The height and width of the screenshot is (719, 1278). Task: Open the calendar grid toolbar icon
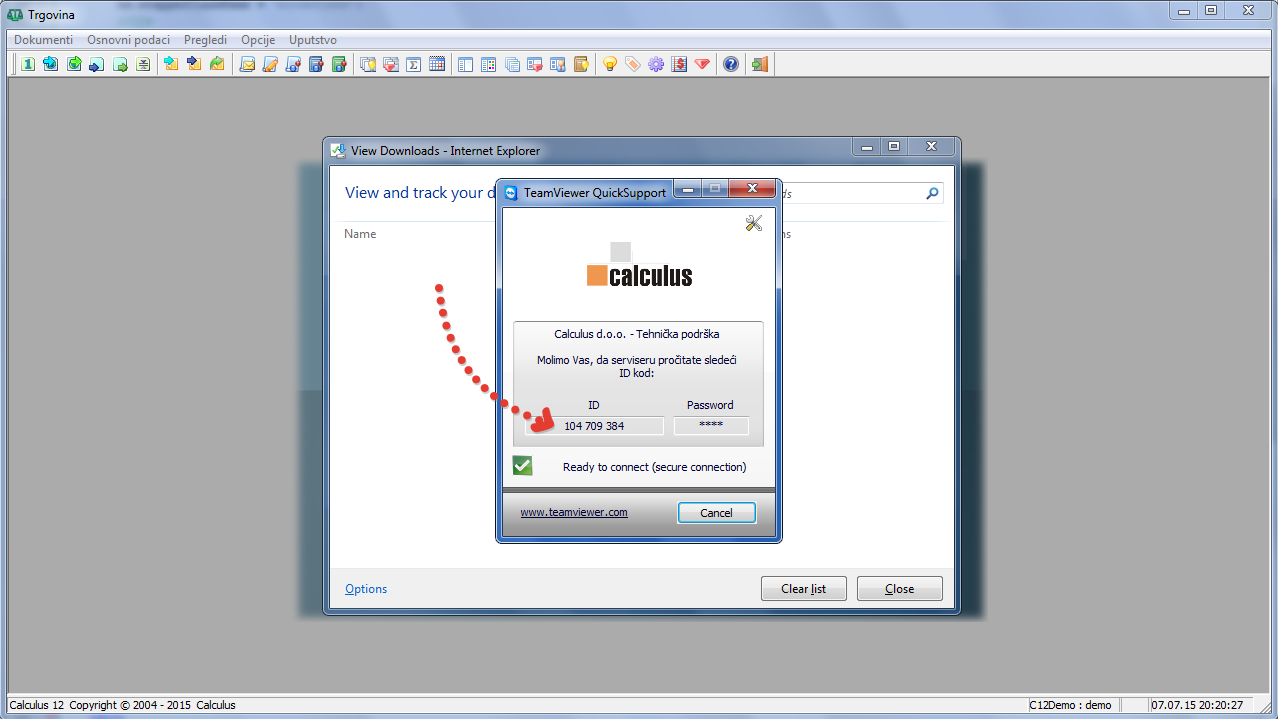coord(437,65)
